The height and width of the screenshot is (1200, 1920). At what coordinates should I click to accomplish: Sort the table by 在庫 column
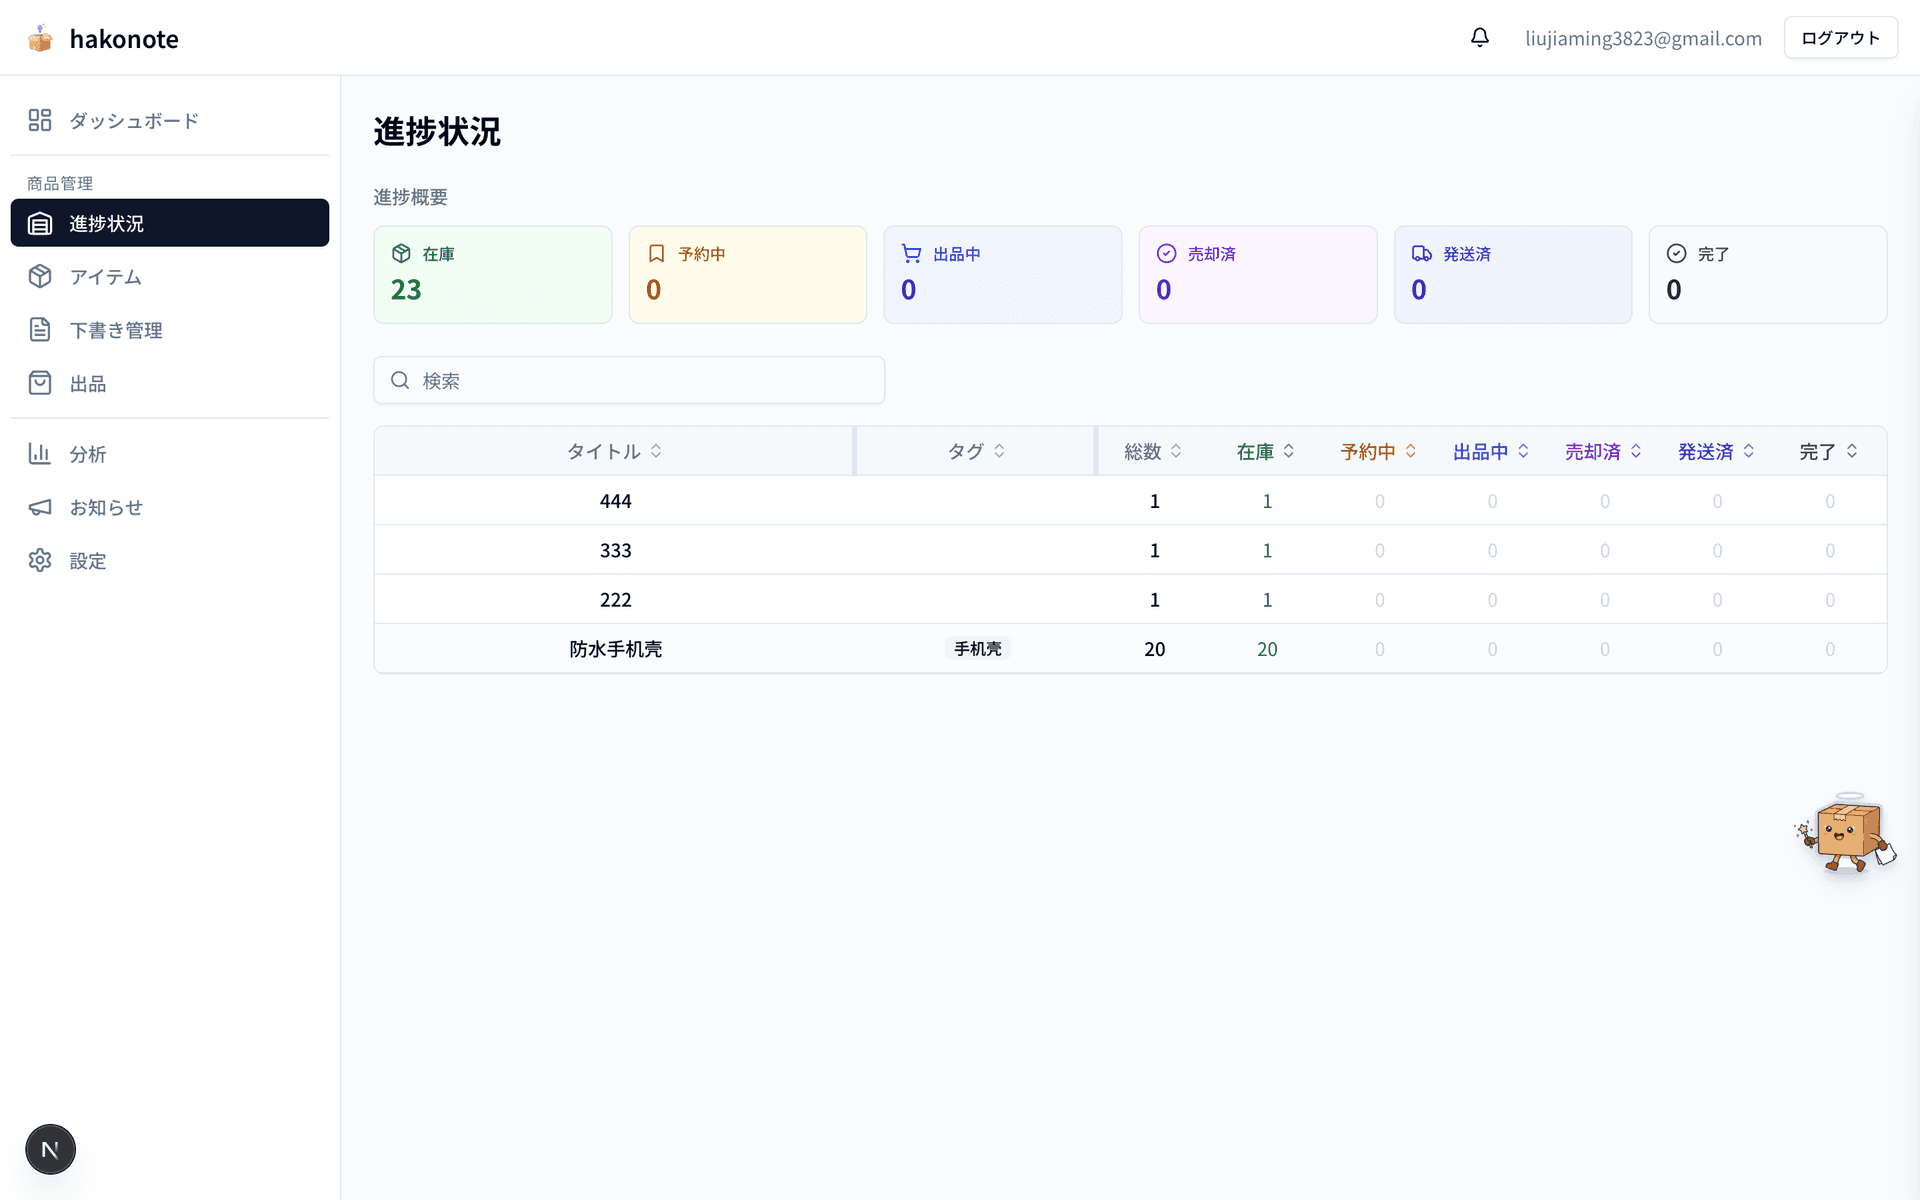click(x=1263, y=451)
